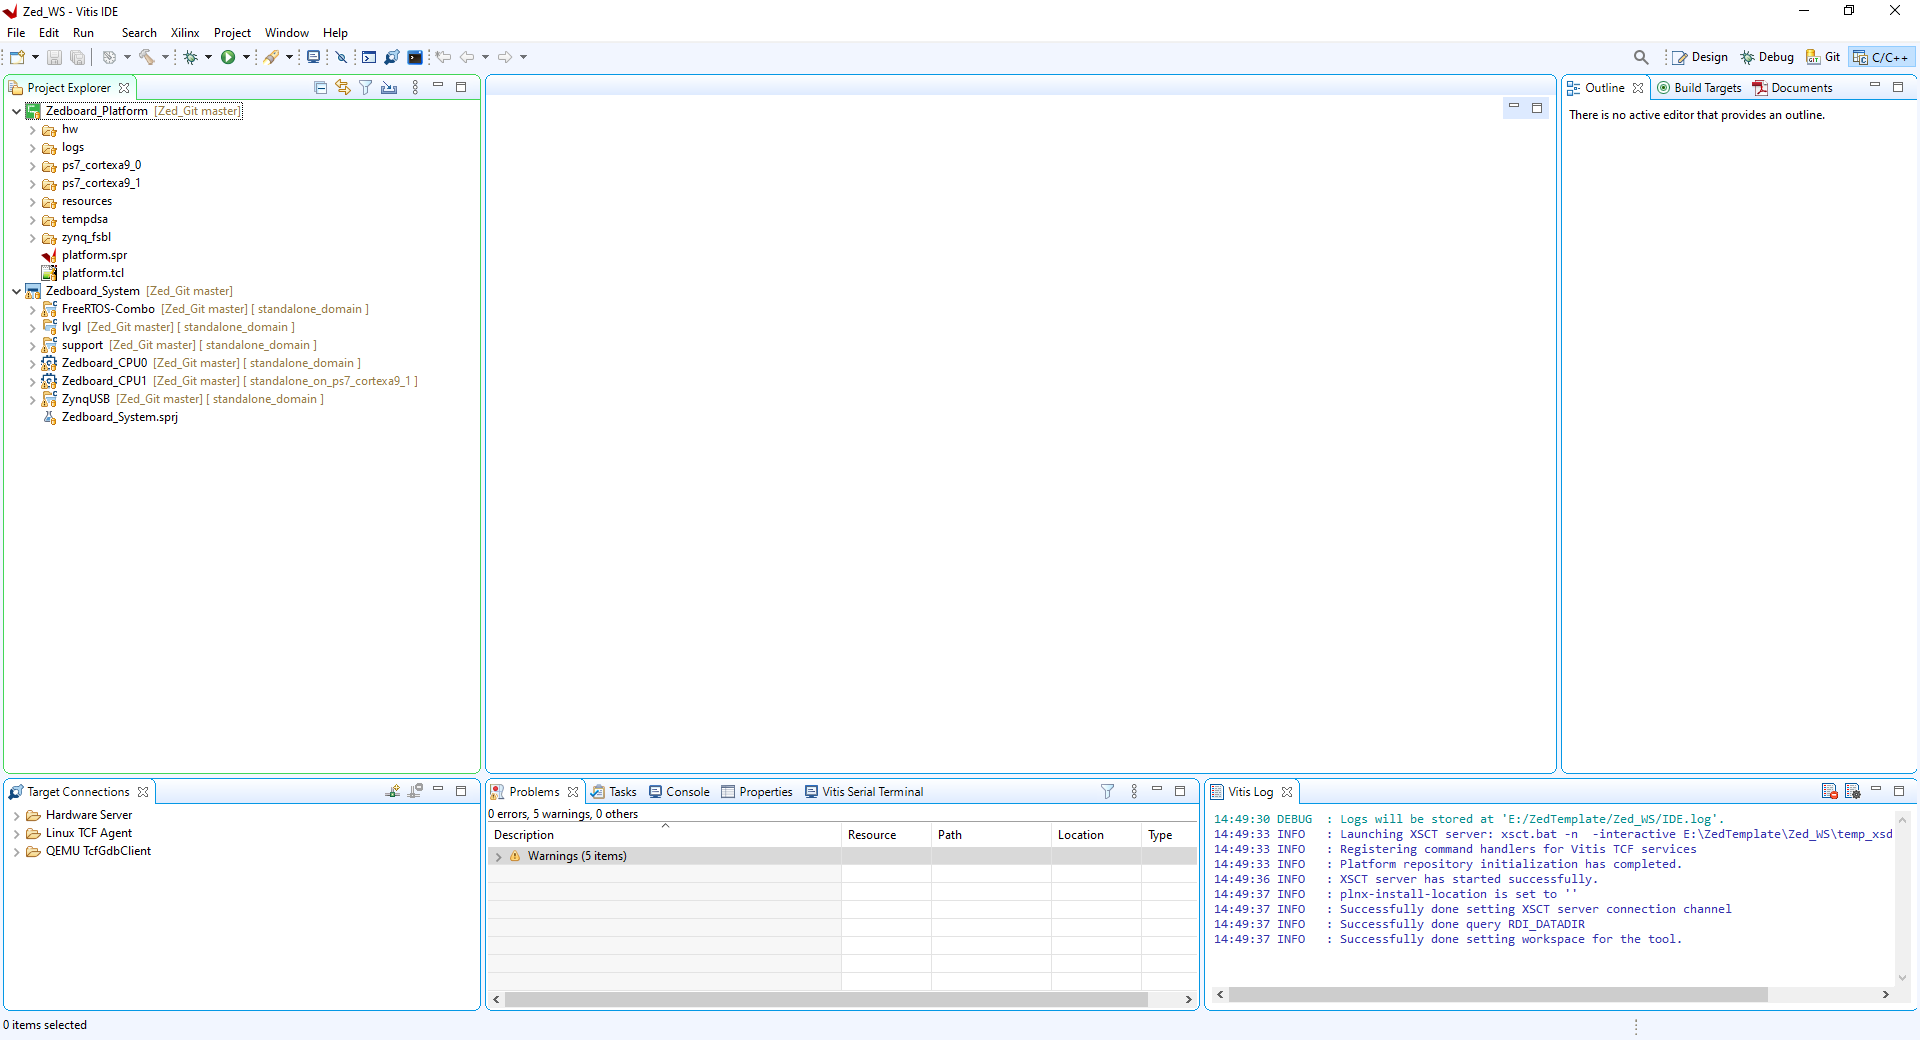Click the Last Edit Location icon
1920x1040 pixels.
(443, 57)
